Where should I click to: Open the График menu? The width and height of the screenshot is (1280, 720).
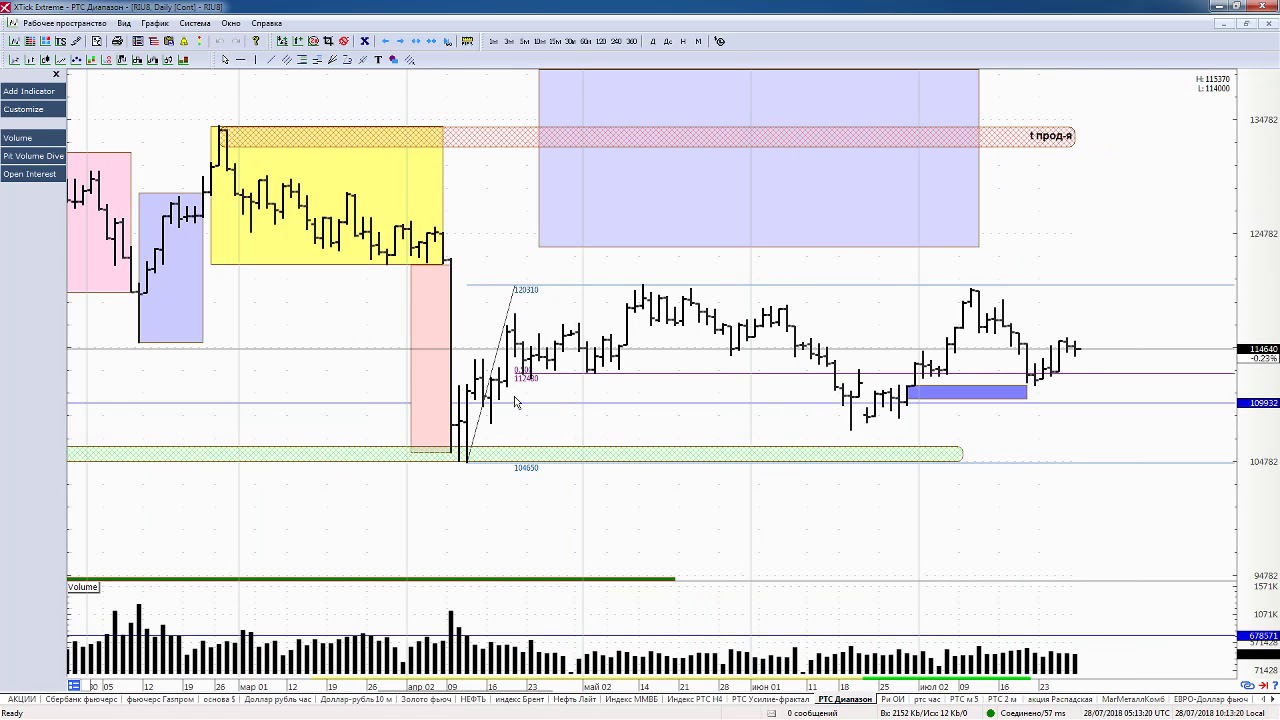pyautogui.click(x=155, y=23)
